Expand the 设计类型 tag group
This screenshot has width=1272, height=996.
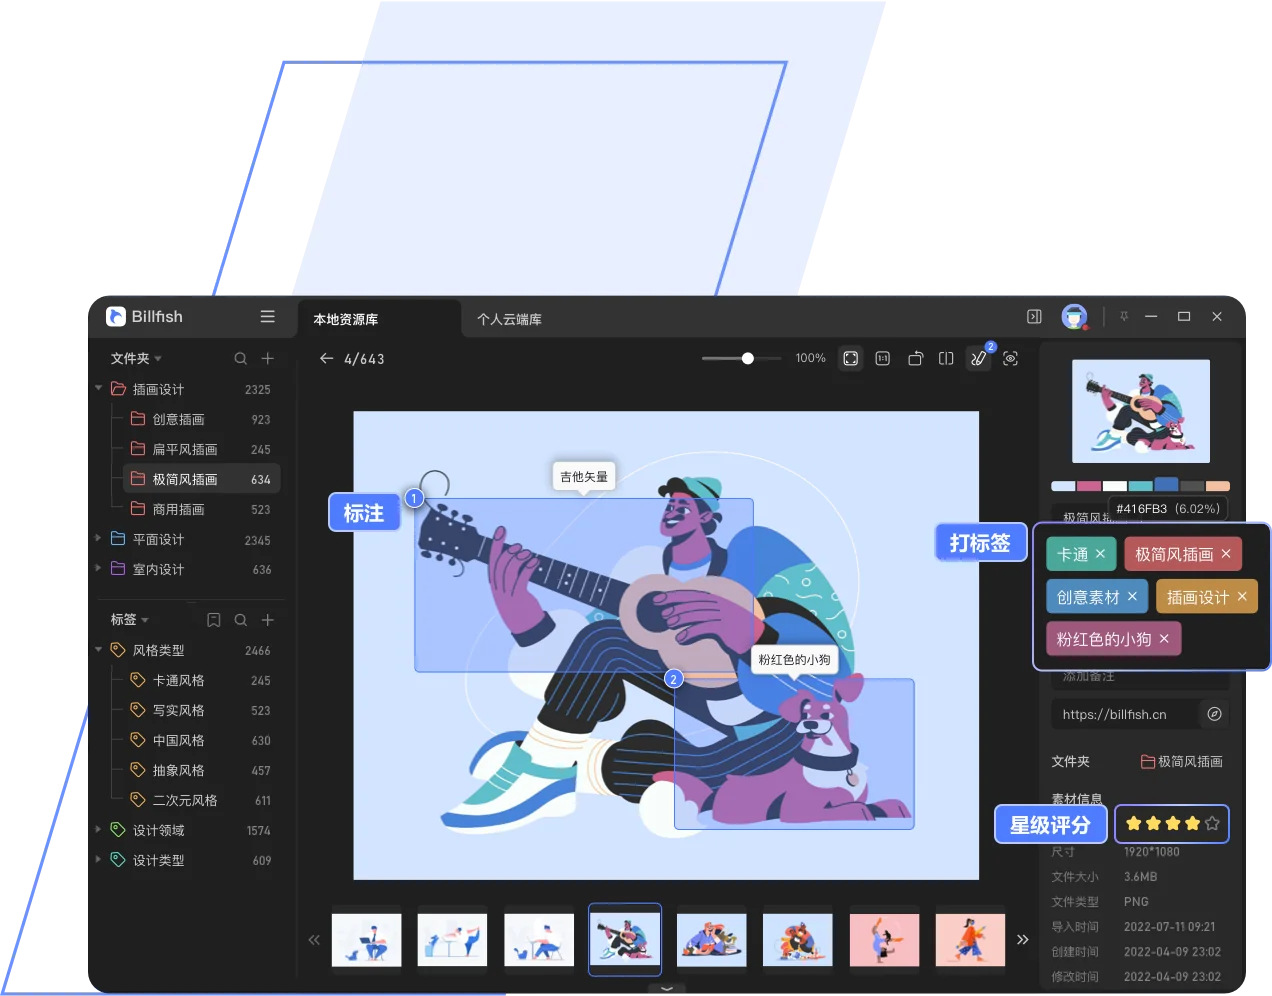pos(99,859)
